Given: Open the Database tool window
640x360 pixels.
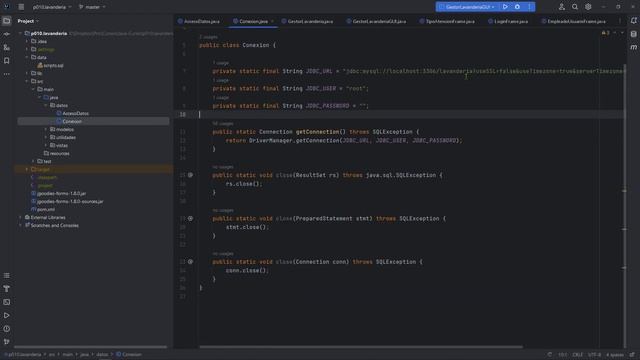Looking at the screenshot, I should pos(633,34).
